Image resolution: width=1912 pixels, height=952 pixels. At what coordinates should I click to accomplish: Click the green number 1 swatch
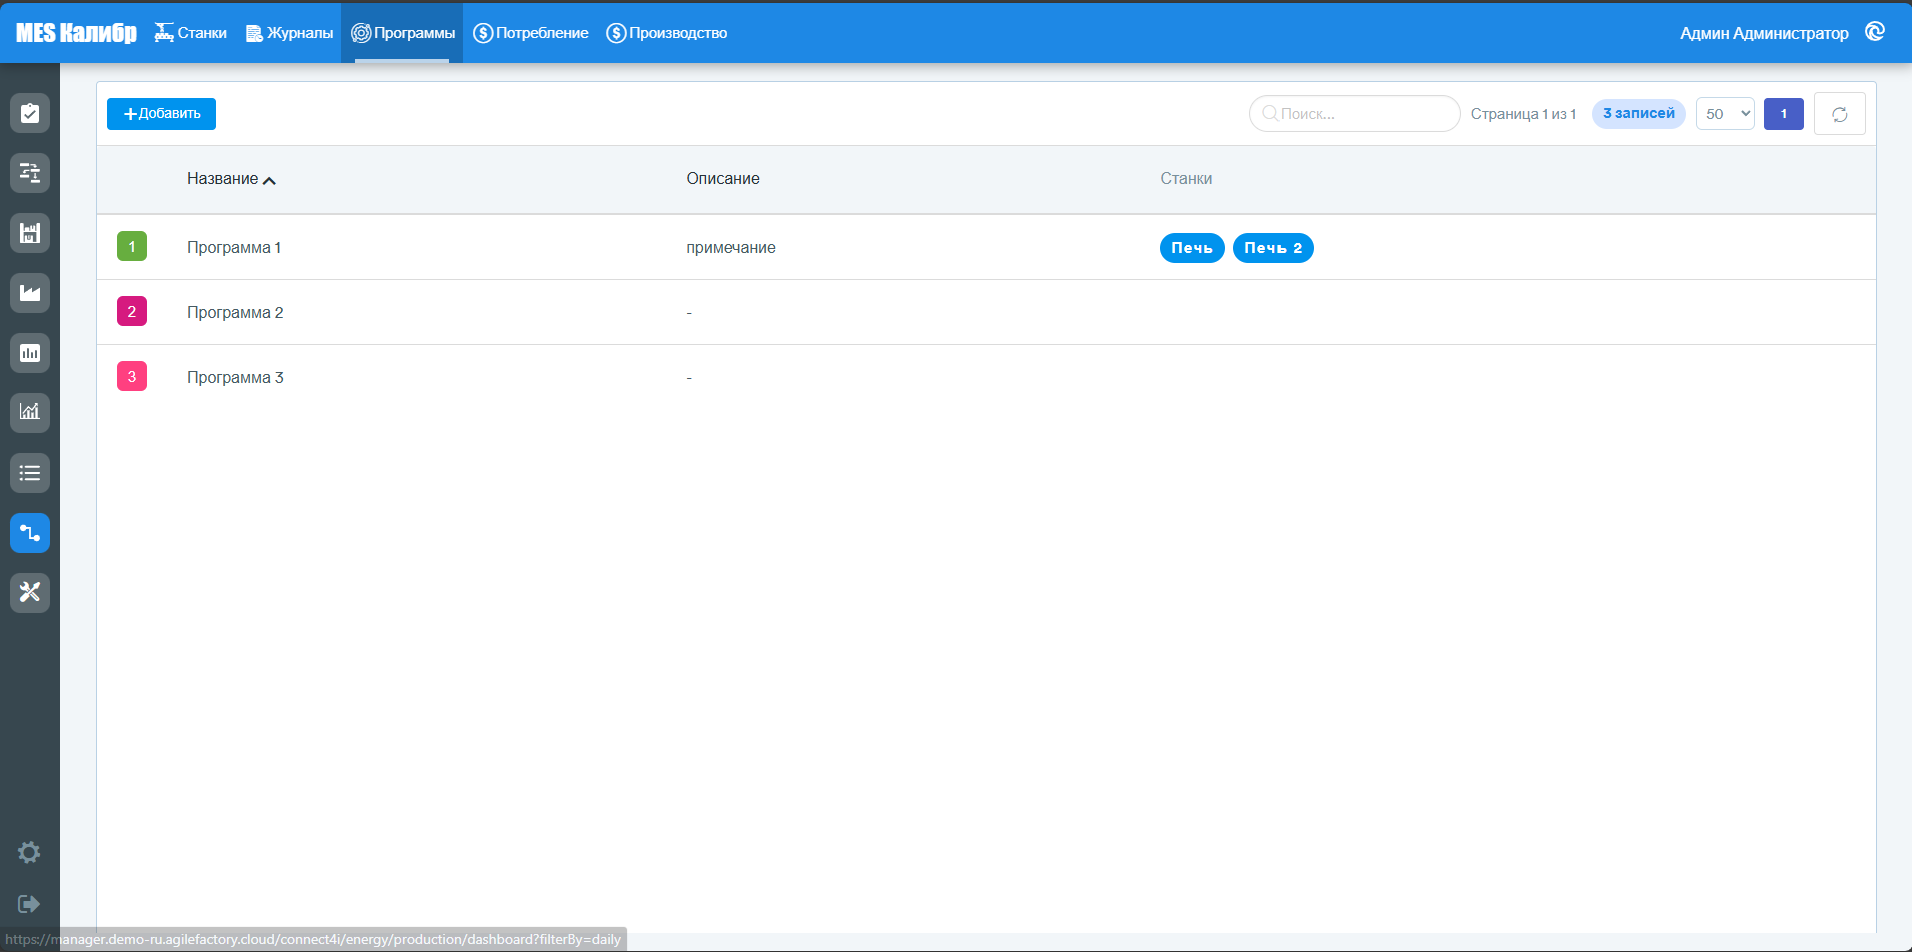(x=132, y=246)
